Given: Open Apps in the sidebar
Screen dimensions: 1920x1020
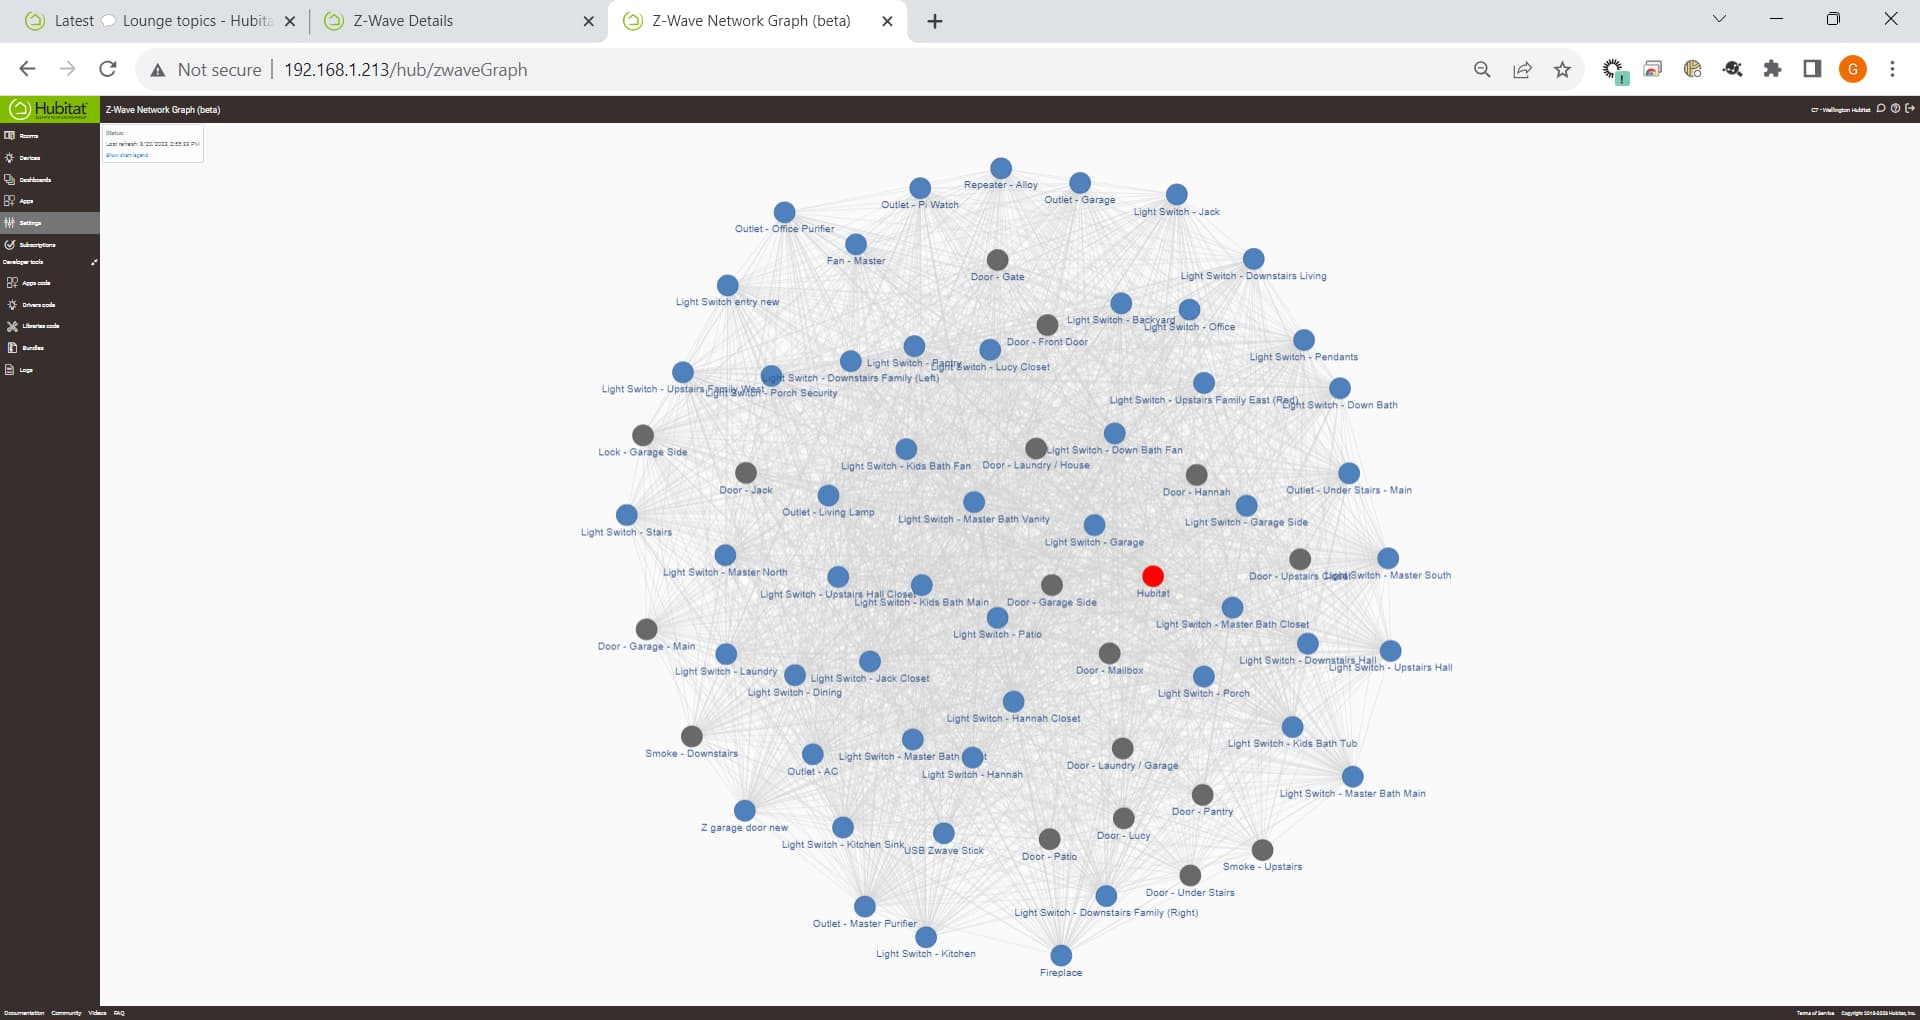Looking at the screenshot, I should pyautogui.click(x=50, y=201).
